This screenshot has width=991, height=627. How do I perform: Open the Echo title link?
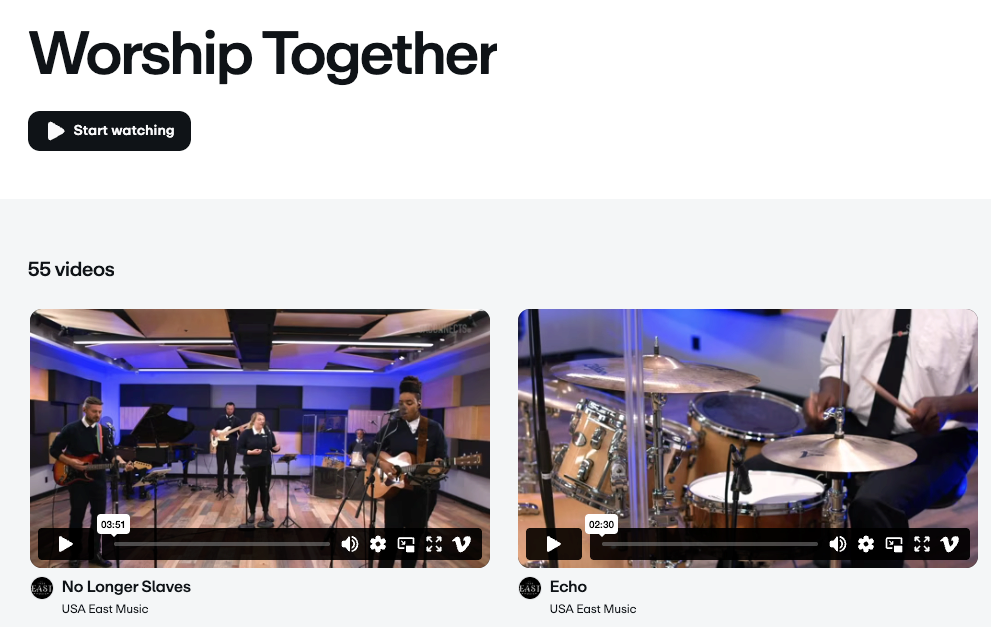pyautogui.click(x=568, y=587)
